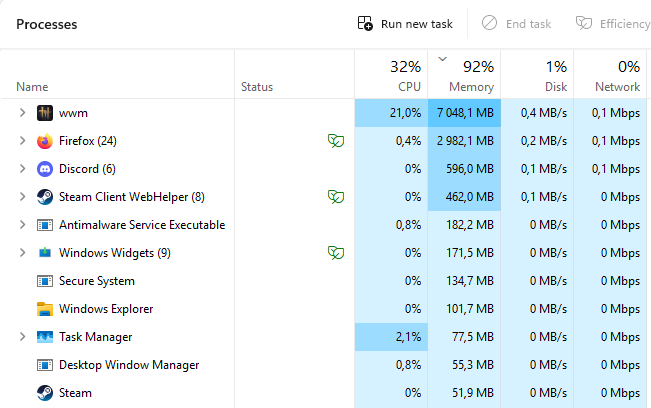
Task: Click the 182,2 MB memory cell
Action: [465, 225]
